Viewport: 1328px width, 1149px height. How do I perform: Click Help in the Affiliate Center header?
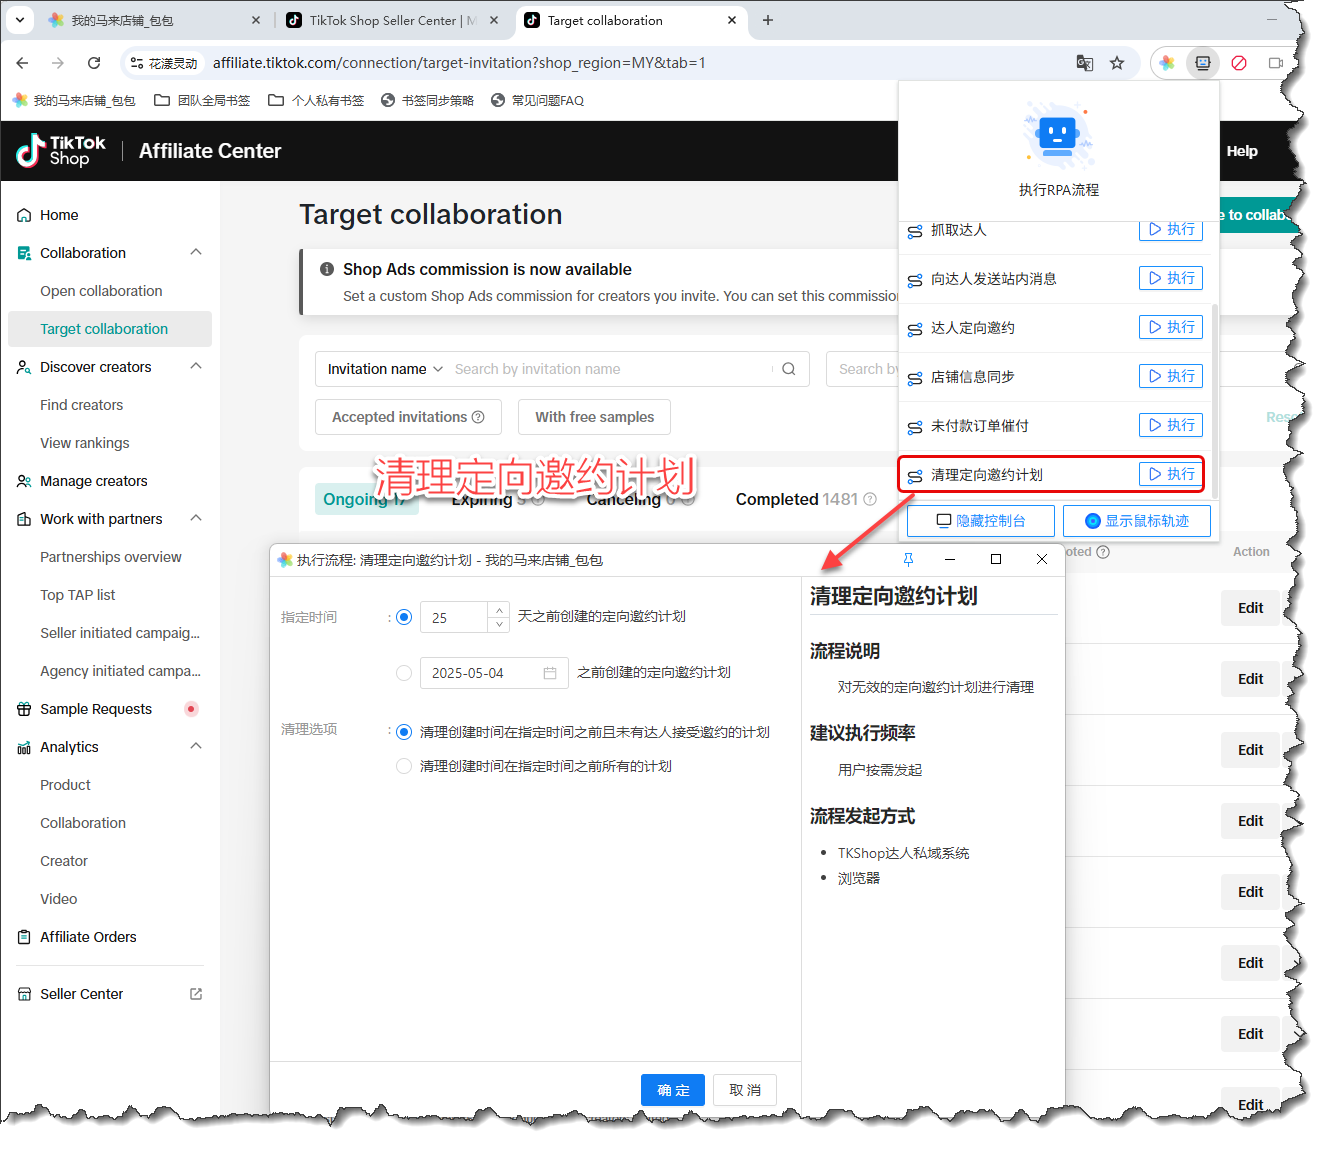[x=1242, y=151]
